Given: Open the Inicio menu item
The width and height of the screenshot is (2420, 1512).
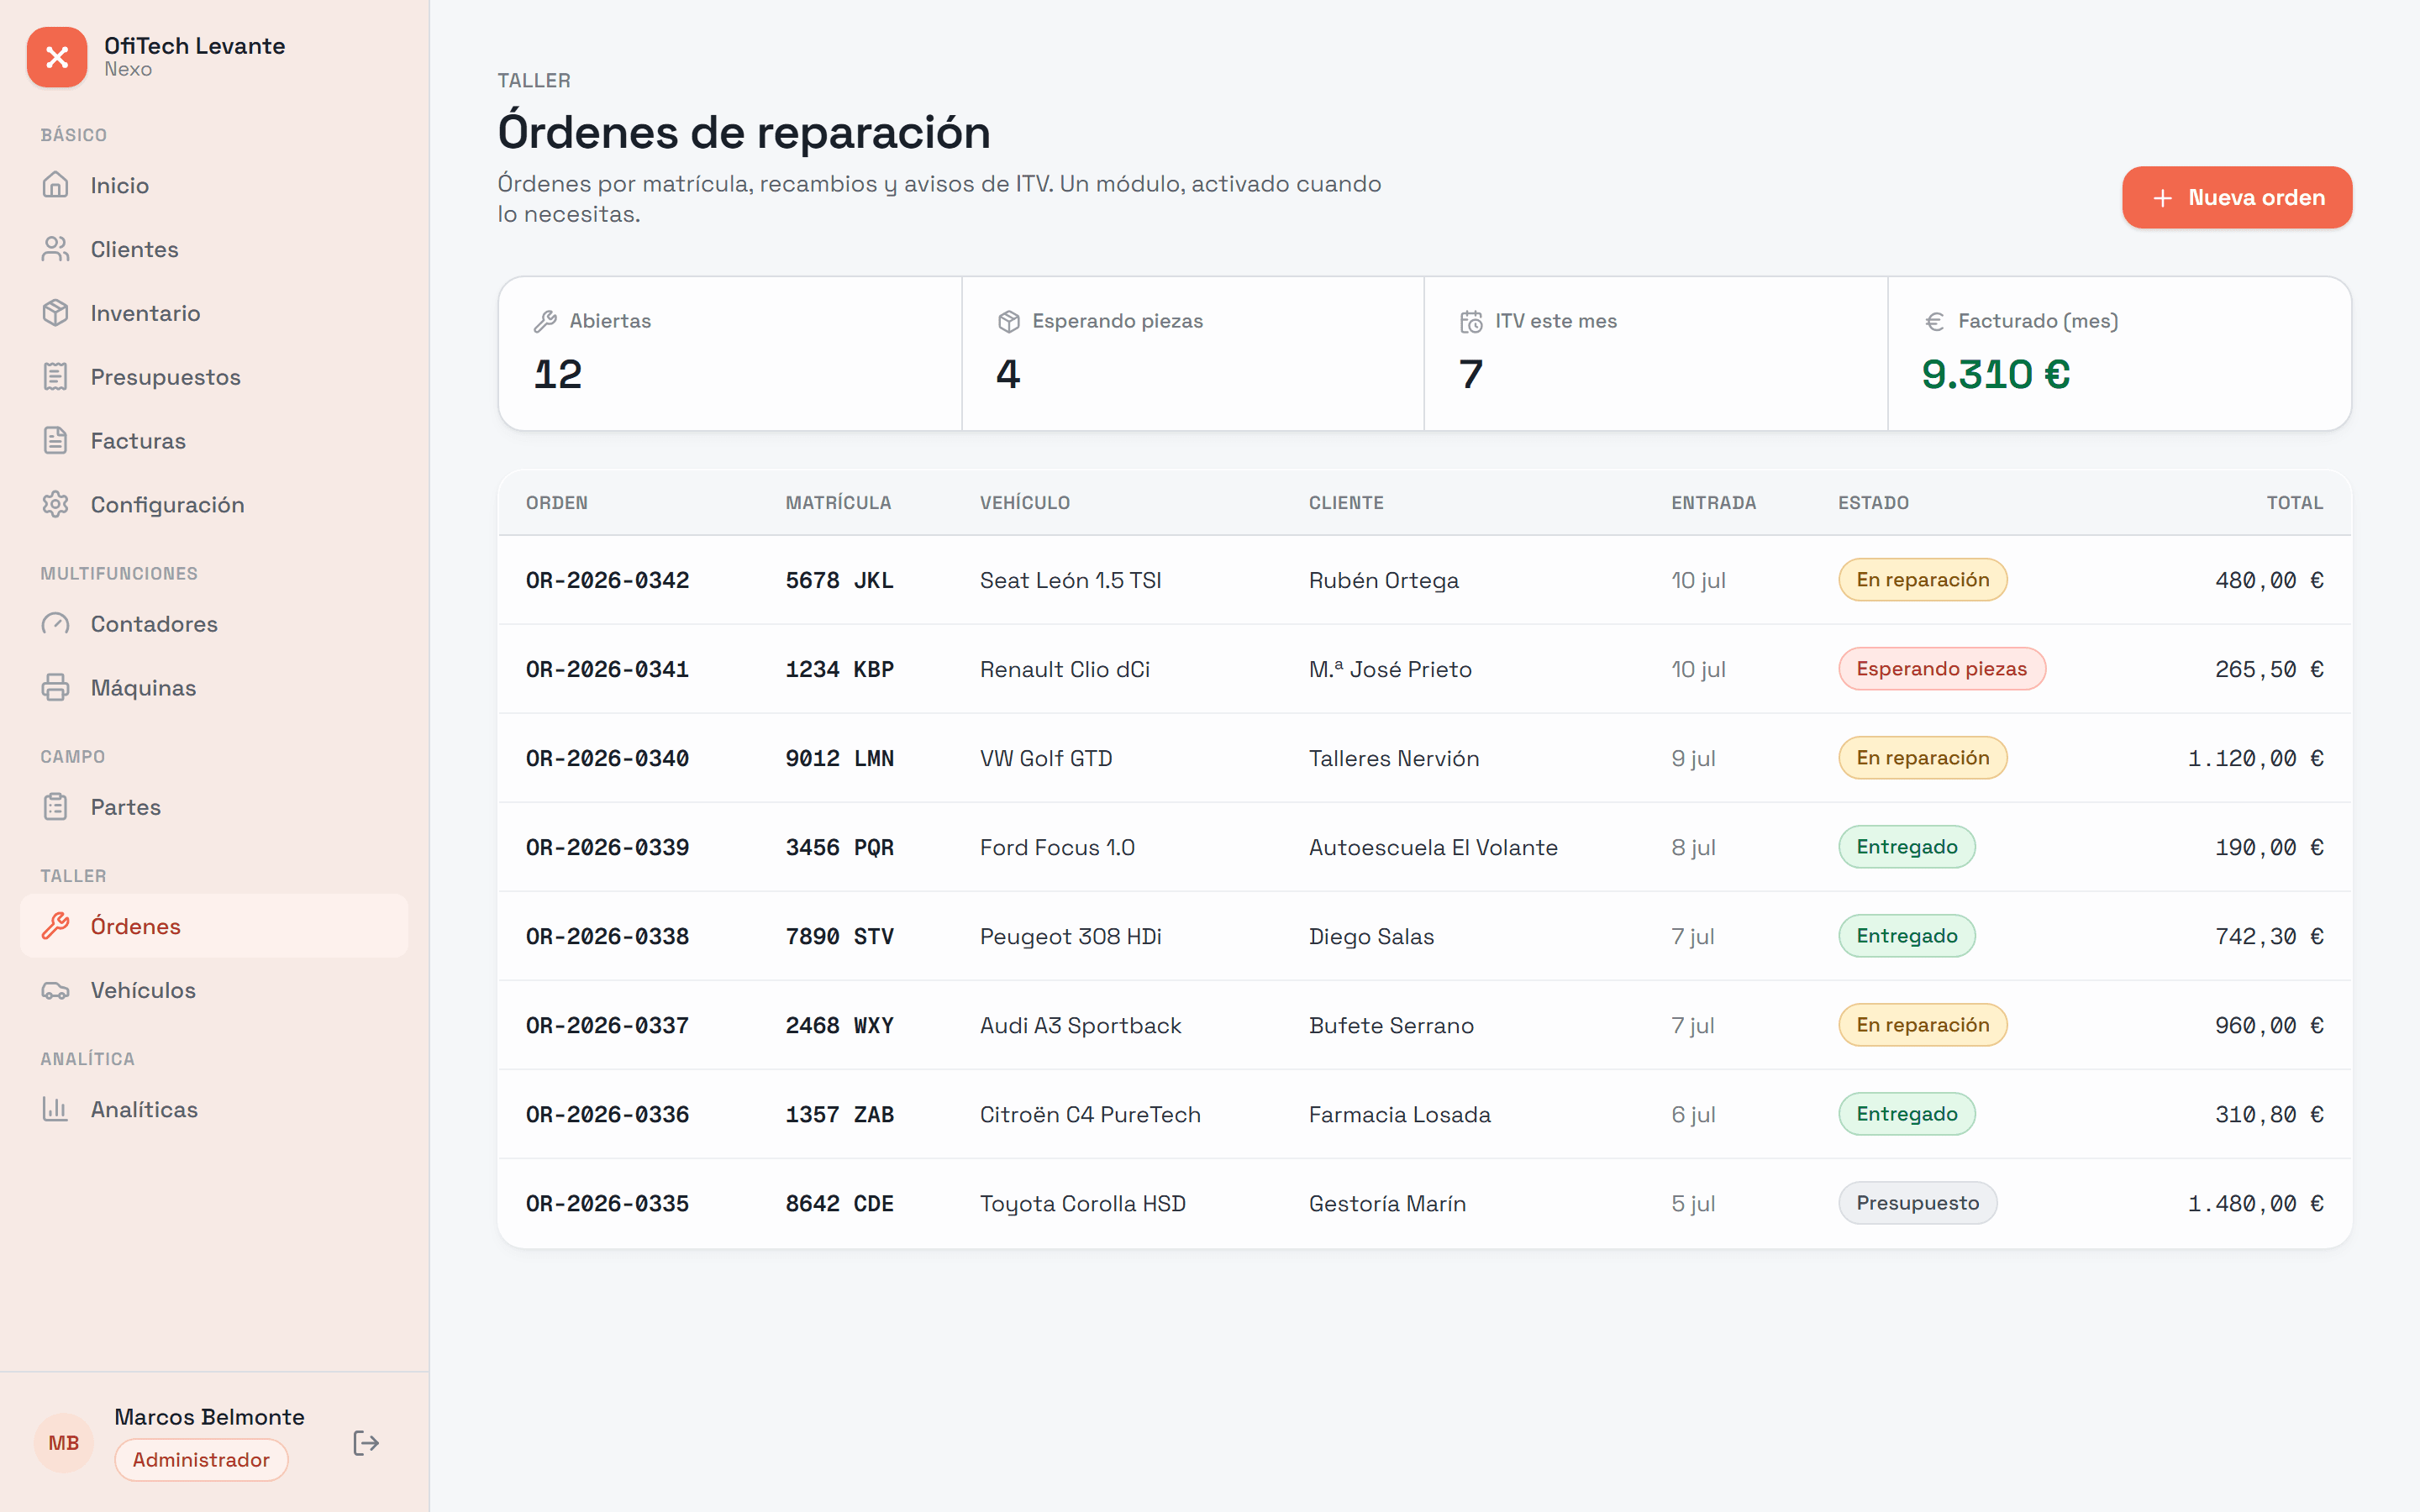Looking at the screenshot, I should 214,185.
